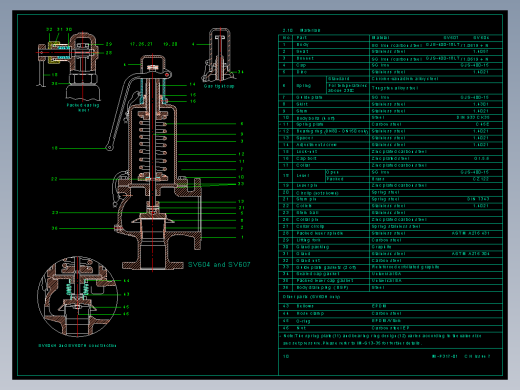
Task: Click 'O-ring' in table row 45
Action: click(x=303, y=321)
